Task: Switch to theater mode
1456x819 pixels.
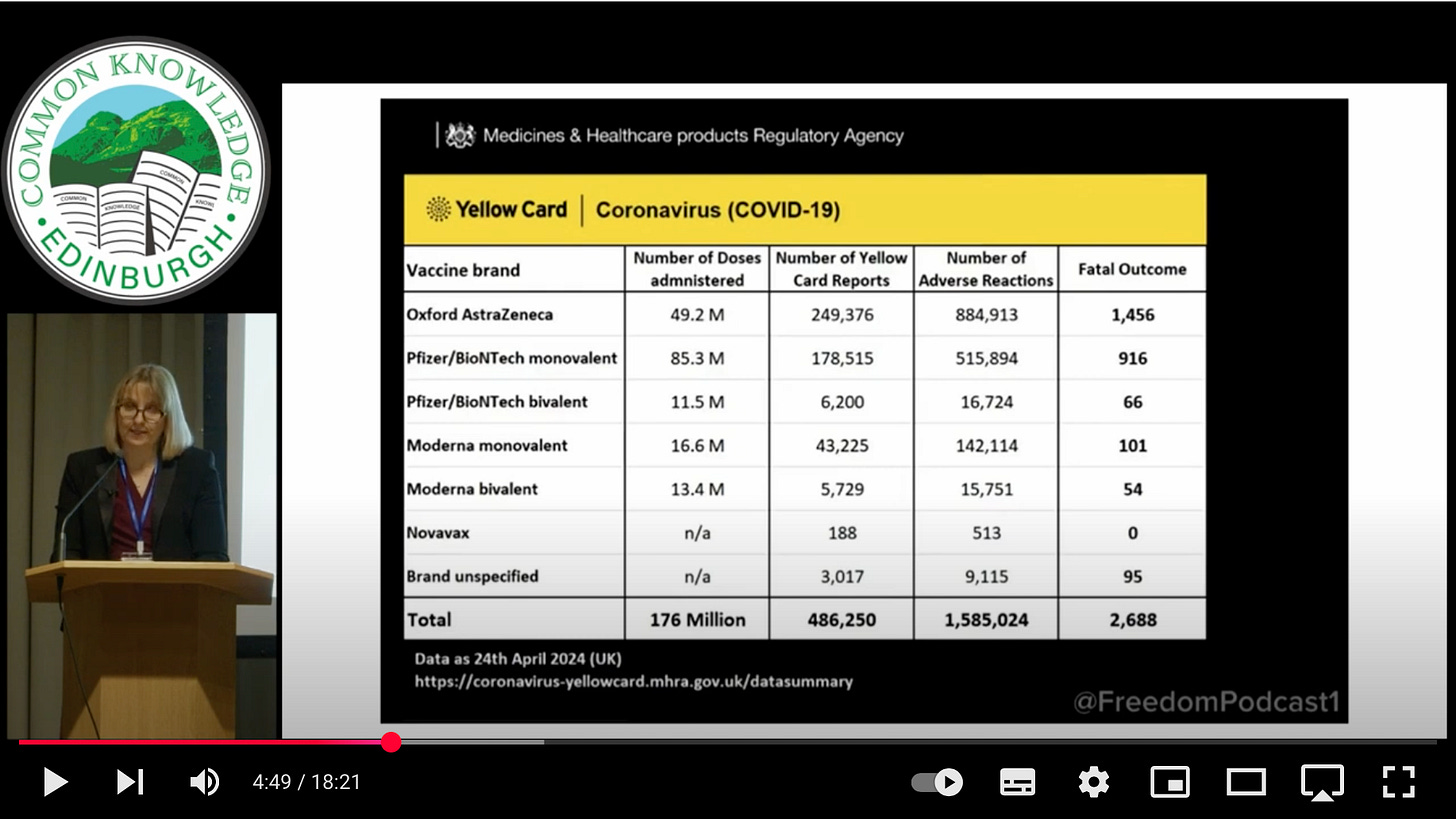Action: coord(1246,782)
